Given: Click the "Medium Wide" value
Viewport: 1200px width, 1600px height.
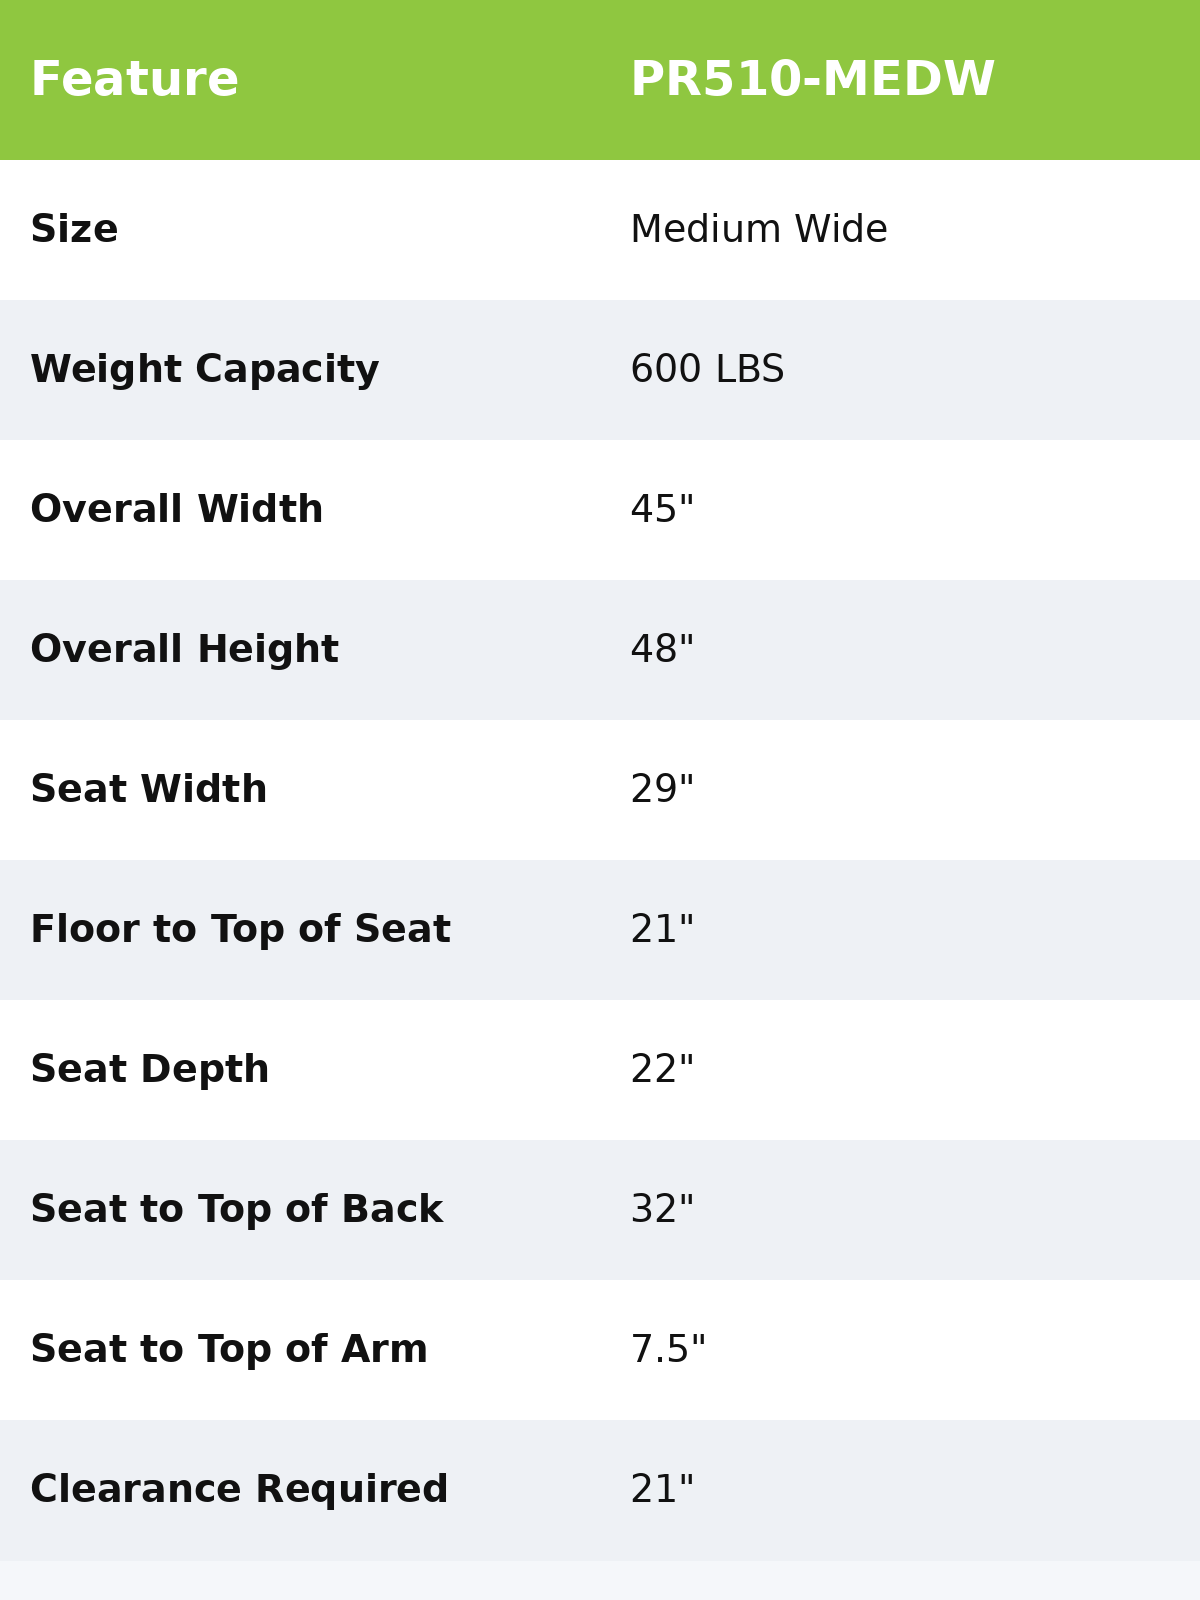Looking at the screenshot, I should click(758, 230).
